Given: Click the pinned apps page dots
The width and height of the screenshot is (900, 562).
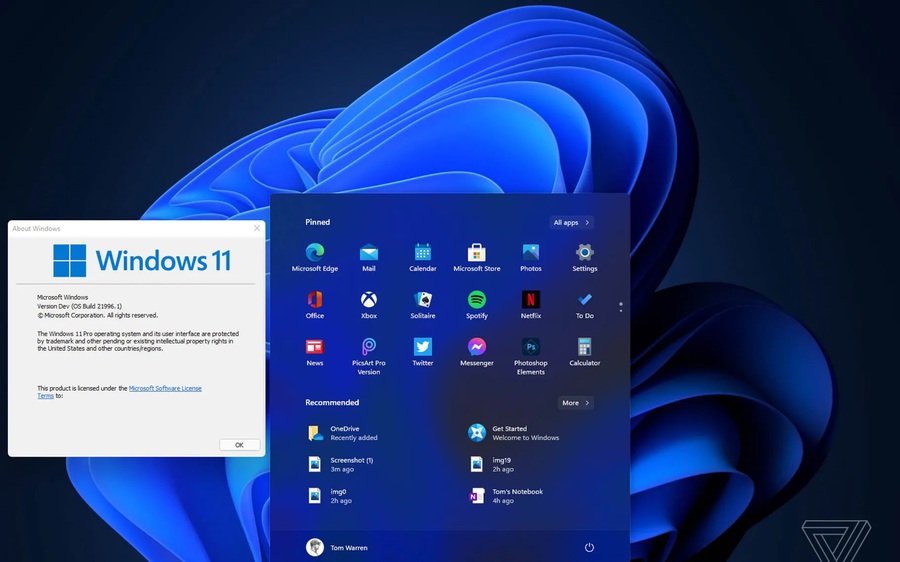Looking at the screenshot, I should (x=620, y=307).
